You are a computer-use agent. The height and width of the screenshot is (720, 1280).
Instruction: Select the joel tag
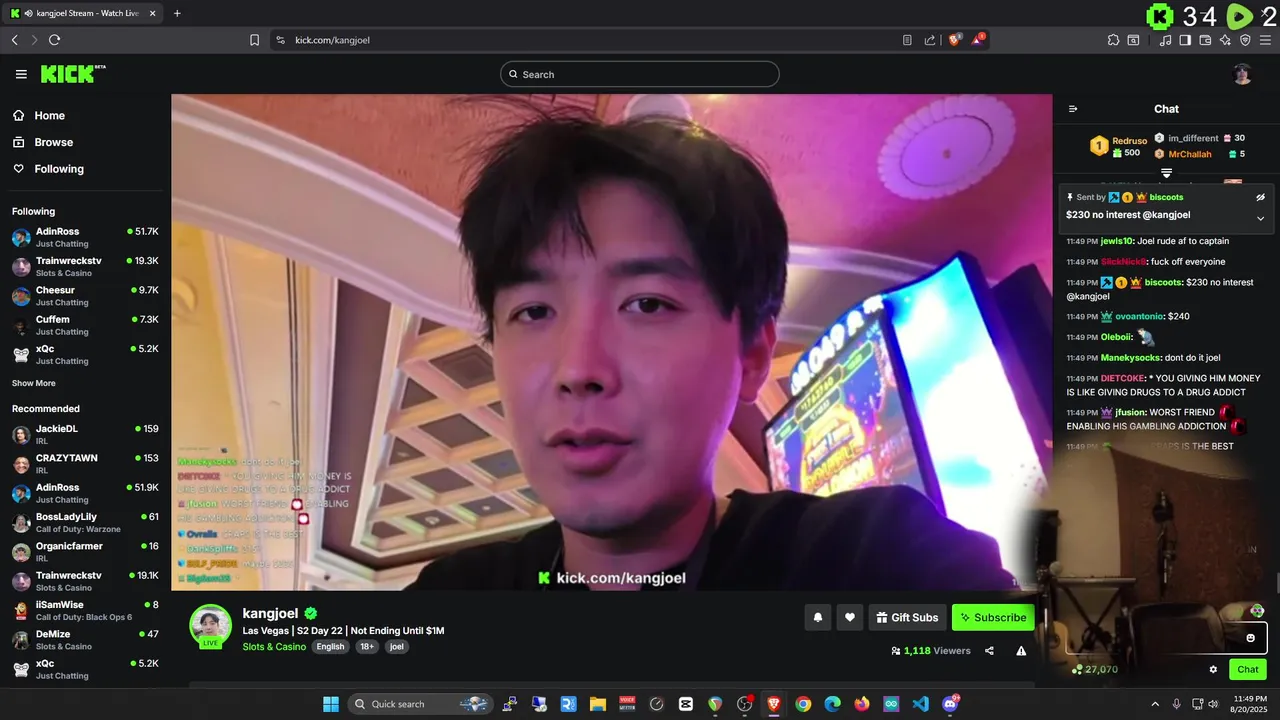(397, 647)
